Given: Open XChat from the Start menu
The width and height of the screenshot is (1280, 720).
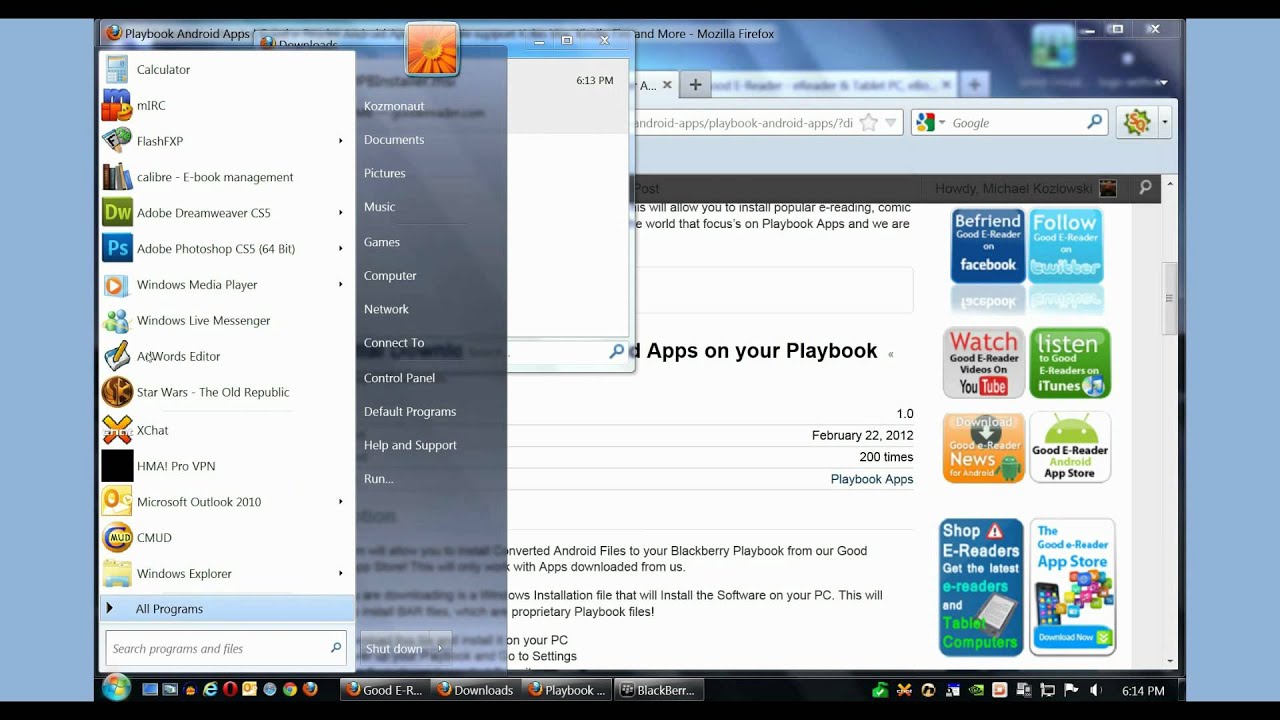Looking at the screenshot, I should [227, 430].
